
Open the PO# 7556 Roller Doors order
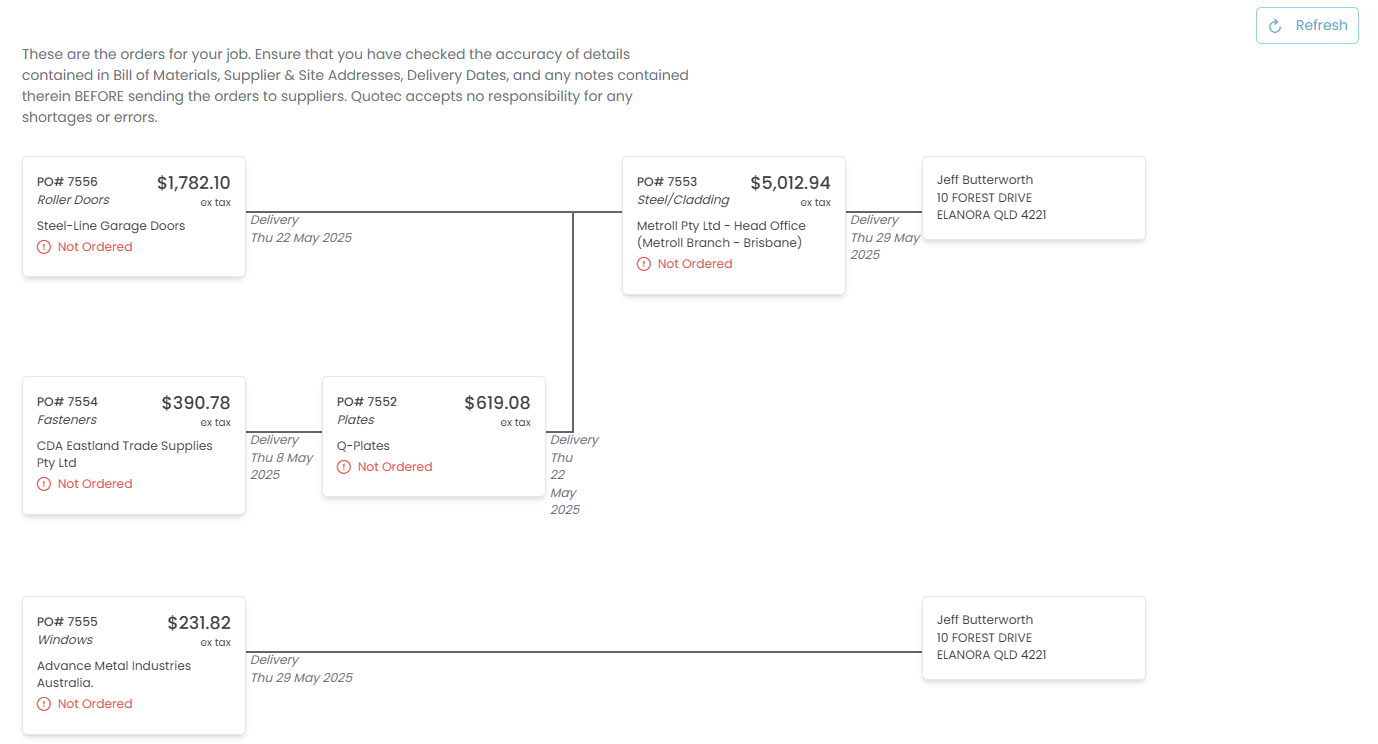(x=134, y=216)
